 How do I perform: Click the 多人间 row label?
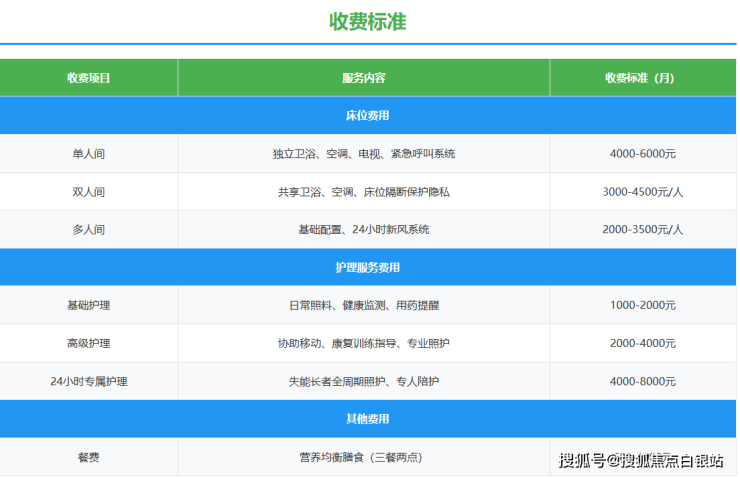coord(89,230)
